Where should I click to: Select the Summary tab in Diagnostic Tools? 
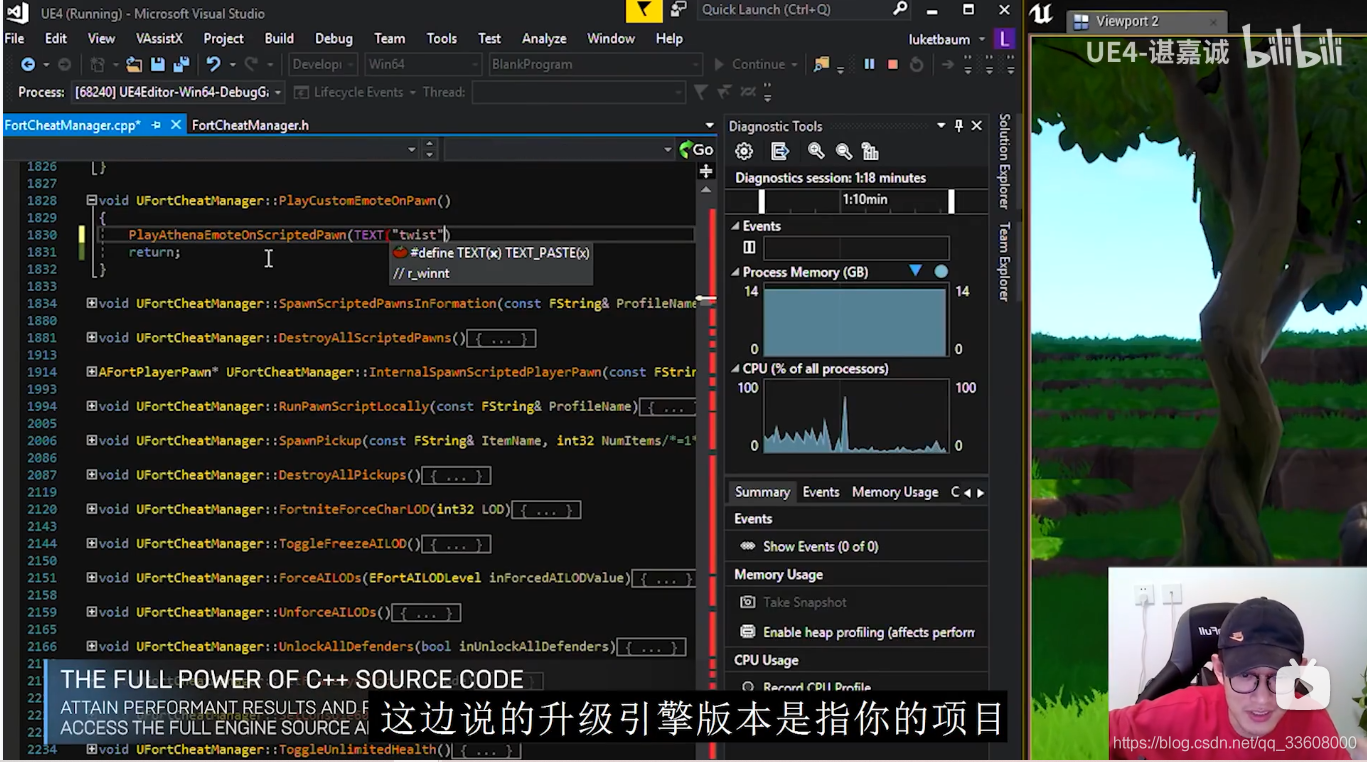tap(762, 492)
